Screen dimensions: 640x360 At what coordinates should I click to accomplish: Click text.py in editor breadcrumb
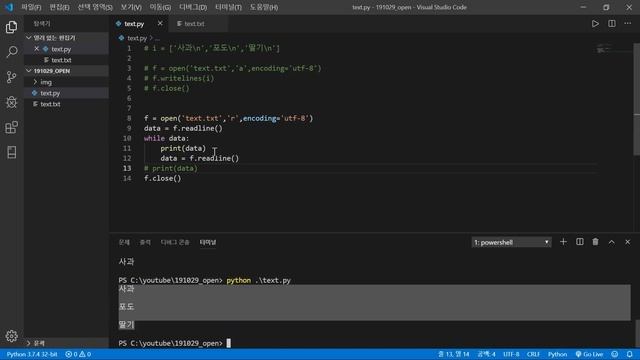point(137,38)
